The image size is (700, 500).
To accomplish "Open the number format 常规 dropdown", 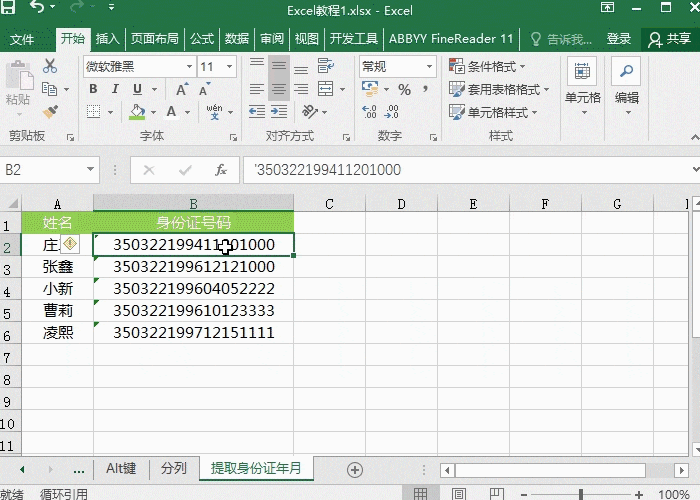I will (x=429, y=67).
